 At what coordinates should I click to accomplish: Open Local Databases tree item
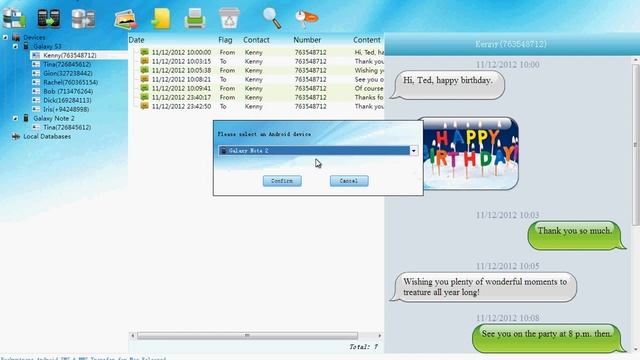pos(47,136)
